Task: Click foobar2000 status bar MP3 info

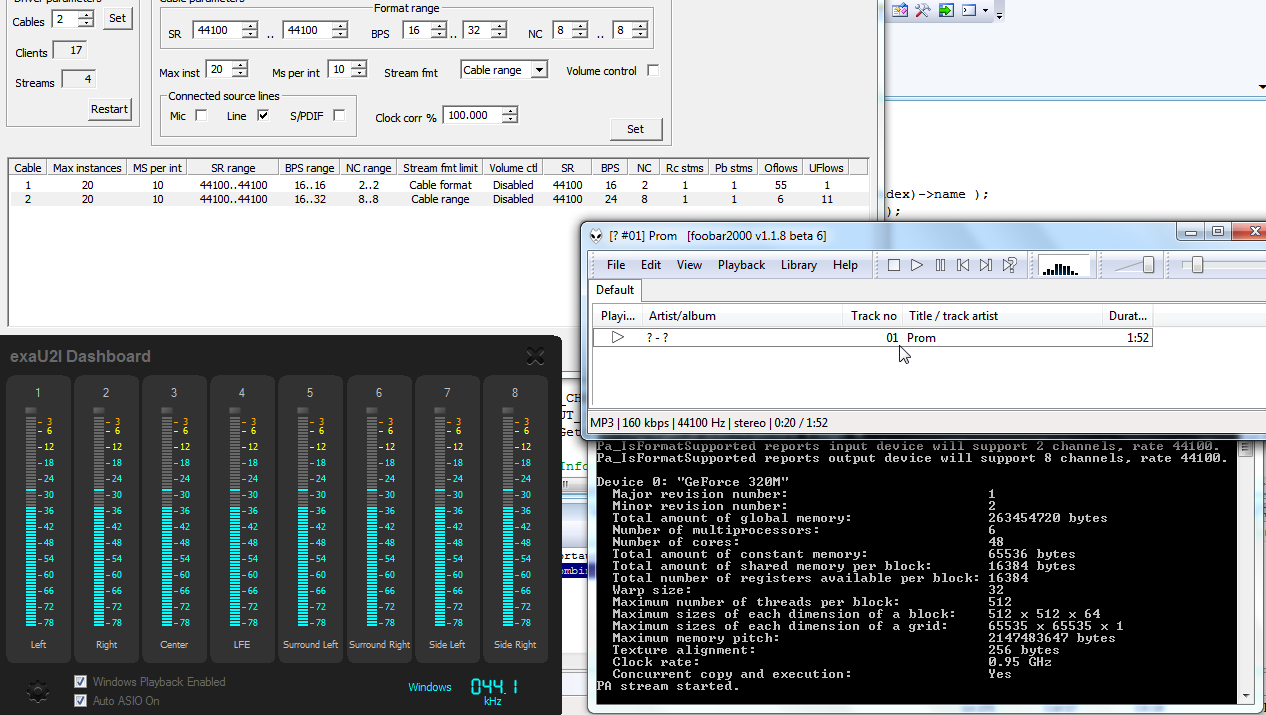Action: [709, 423]
